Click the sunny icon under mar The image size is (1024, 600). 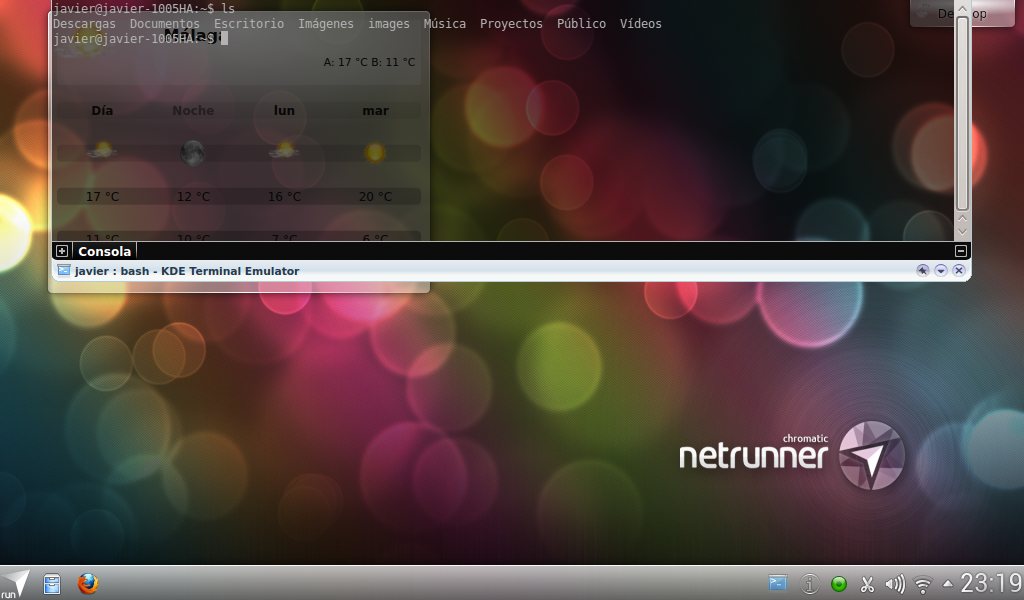click(375, 153)
